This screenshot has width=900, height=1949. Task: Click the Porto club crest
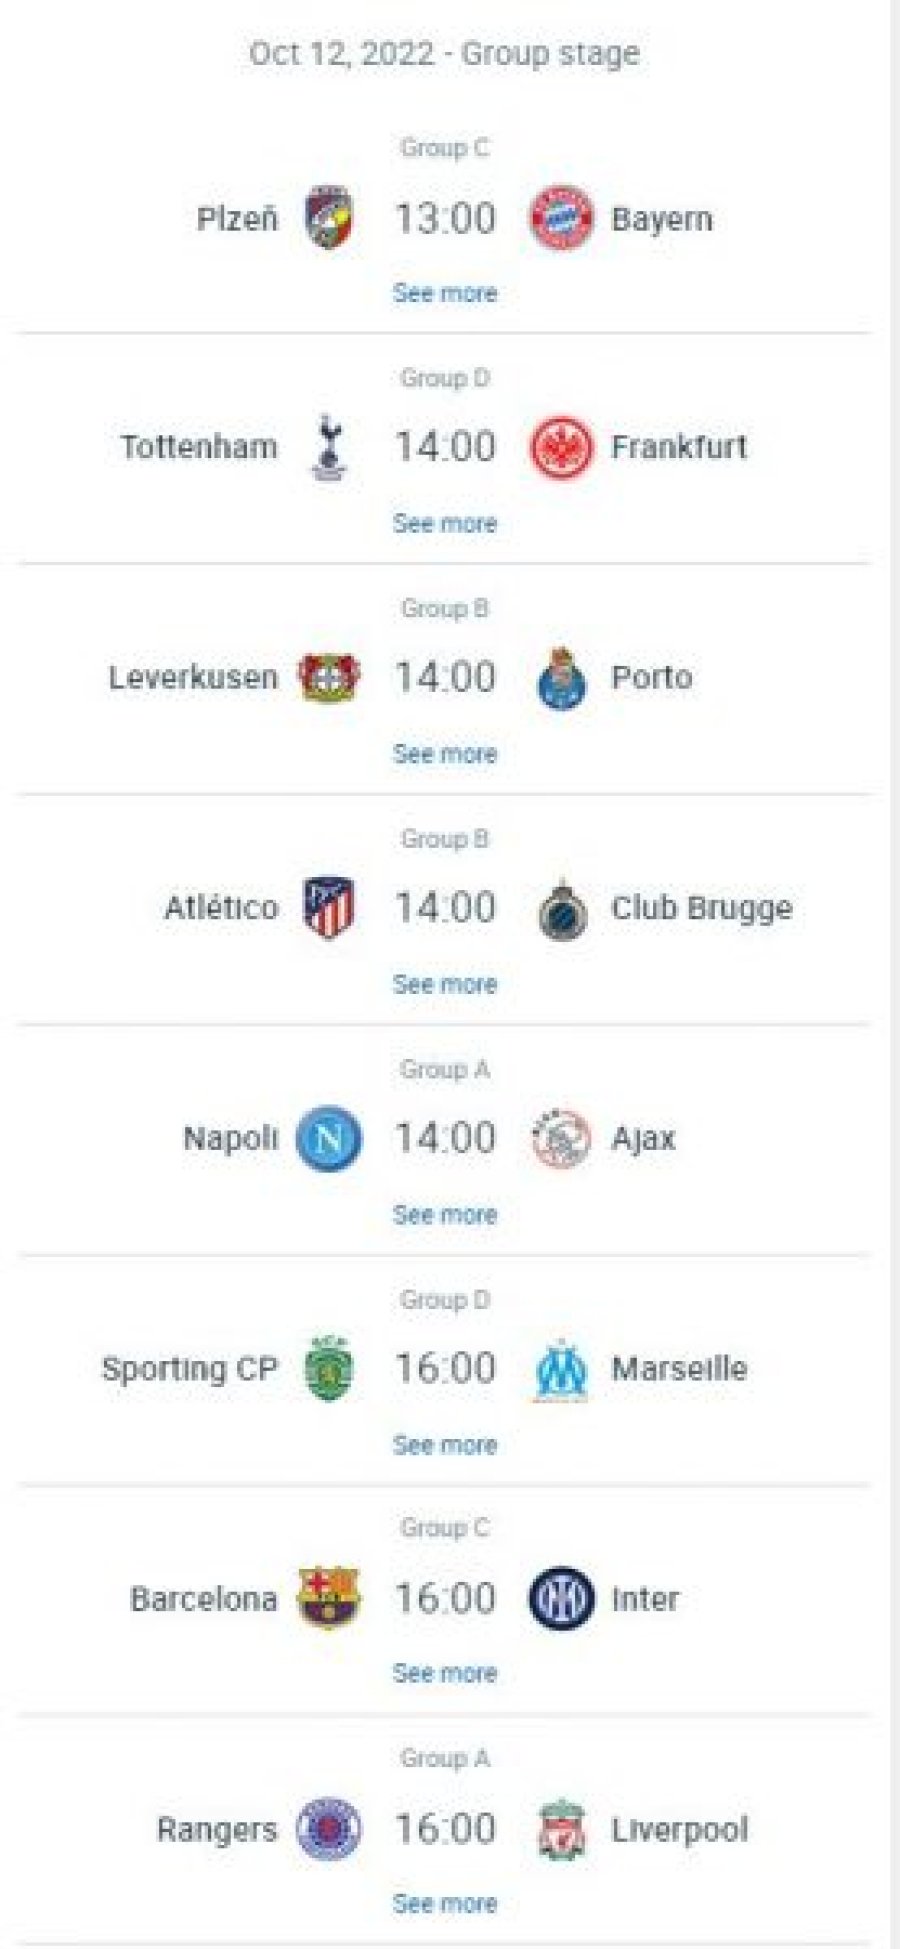(x=561, y=678)
